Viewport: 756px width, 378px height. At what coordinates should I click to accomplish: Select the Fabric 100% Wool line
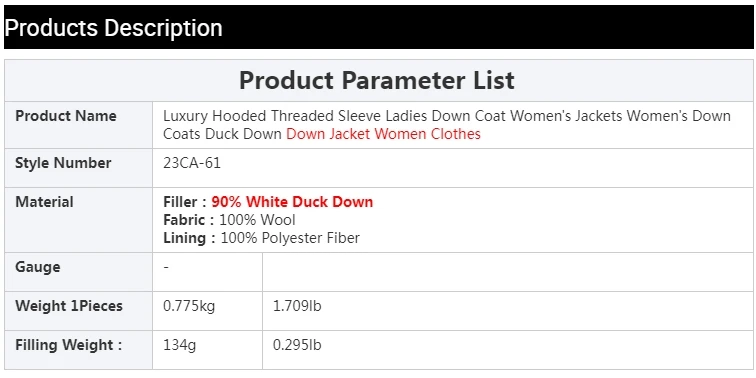230,220
